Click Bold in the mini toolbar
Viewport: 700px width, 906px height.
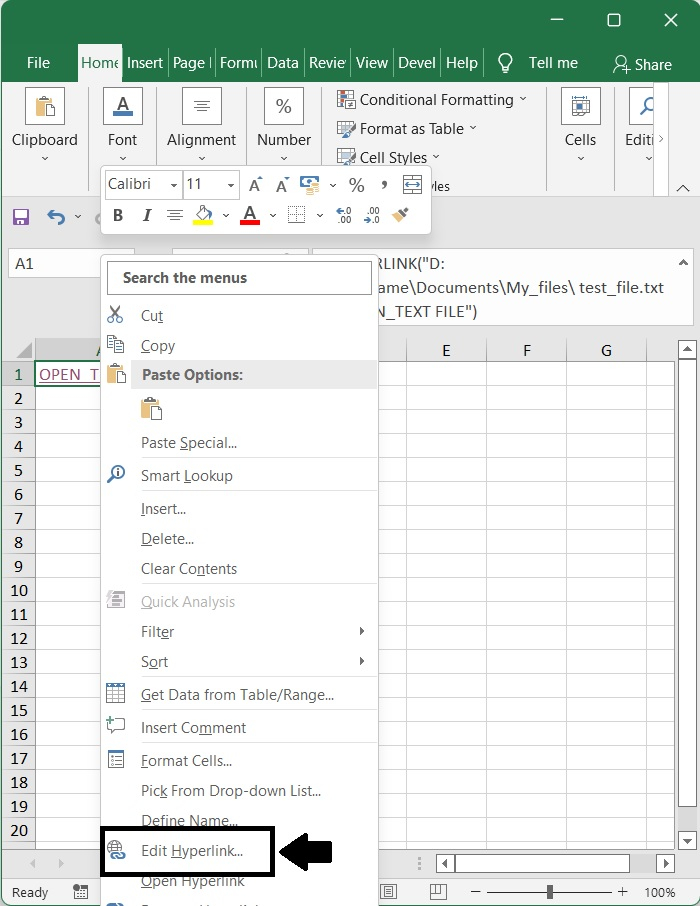click(x=118, y=216)
